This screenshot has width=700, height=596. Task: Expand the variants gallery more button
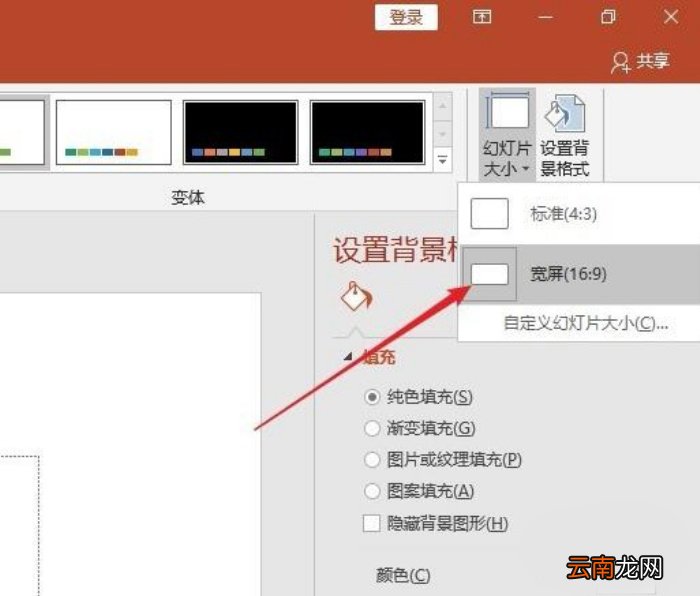coord(442,159)
